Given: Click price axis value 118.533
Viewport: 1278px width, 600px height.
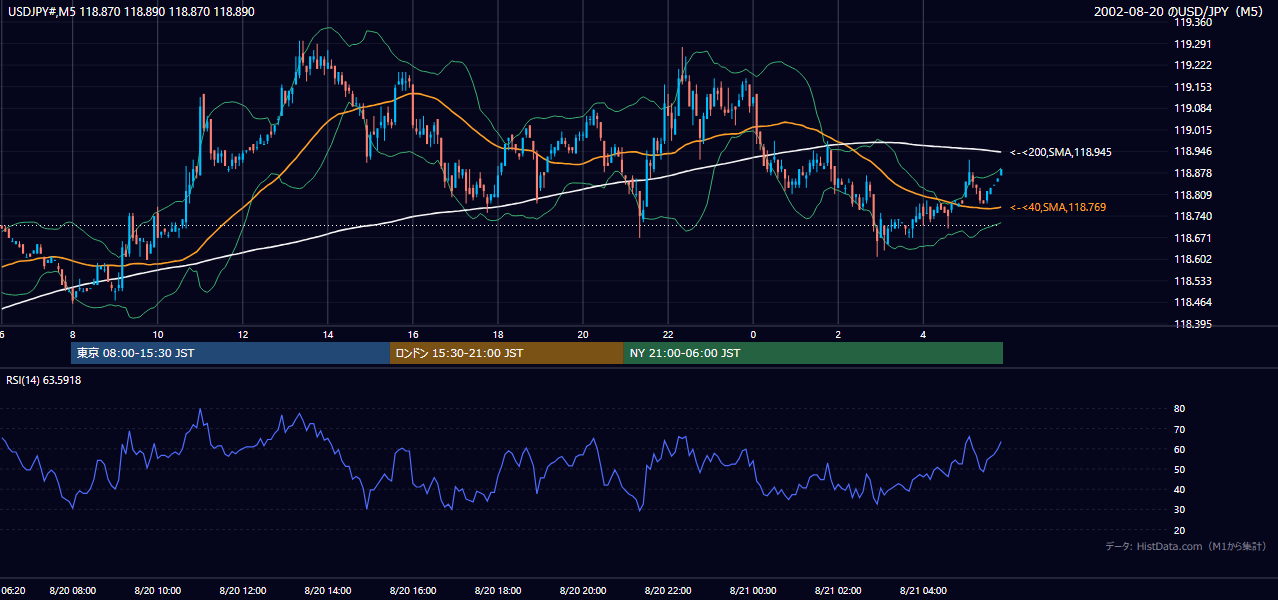Looking at the screenshot, I should click(1195, 281).
